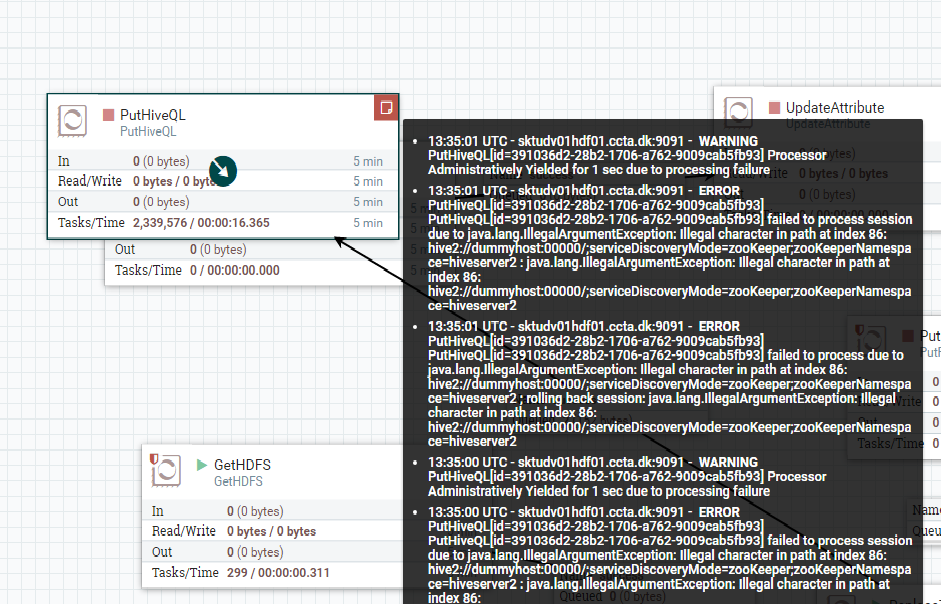Viewport: 941px width, 604px height.
Task: Click GetHDFS Out row value
Action: click(x=255, y=552)
